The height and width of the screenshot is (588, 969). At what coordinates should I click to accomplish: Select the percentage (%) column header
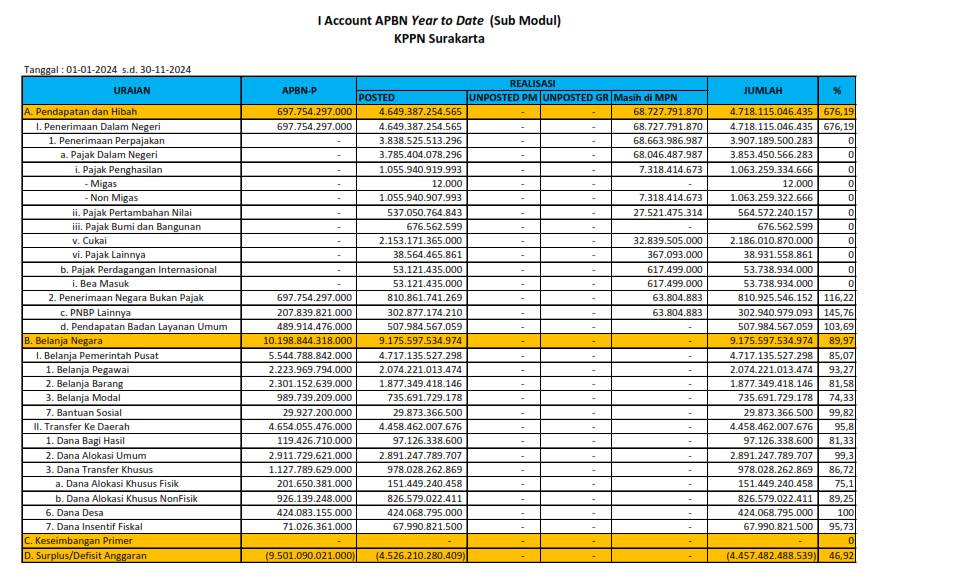(x=836, y=91)
